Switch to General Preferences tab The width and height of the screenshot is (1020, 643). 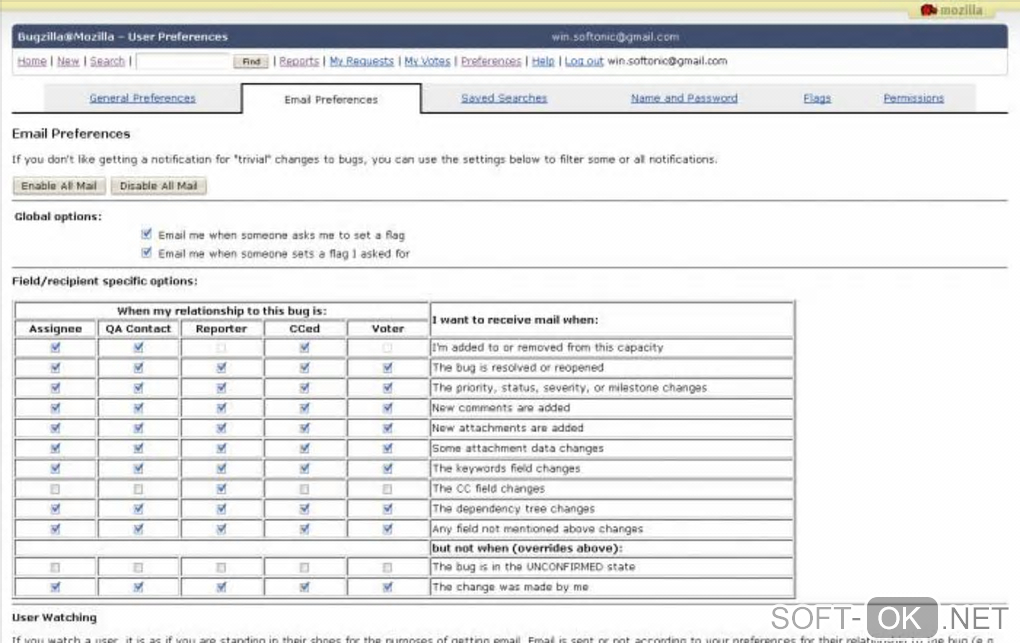142,98
